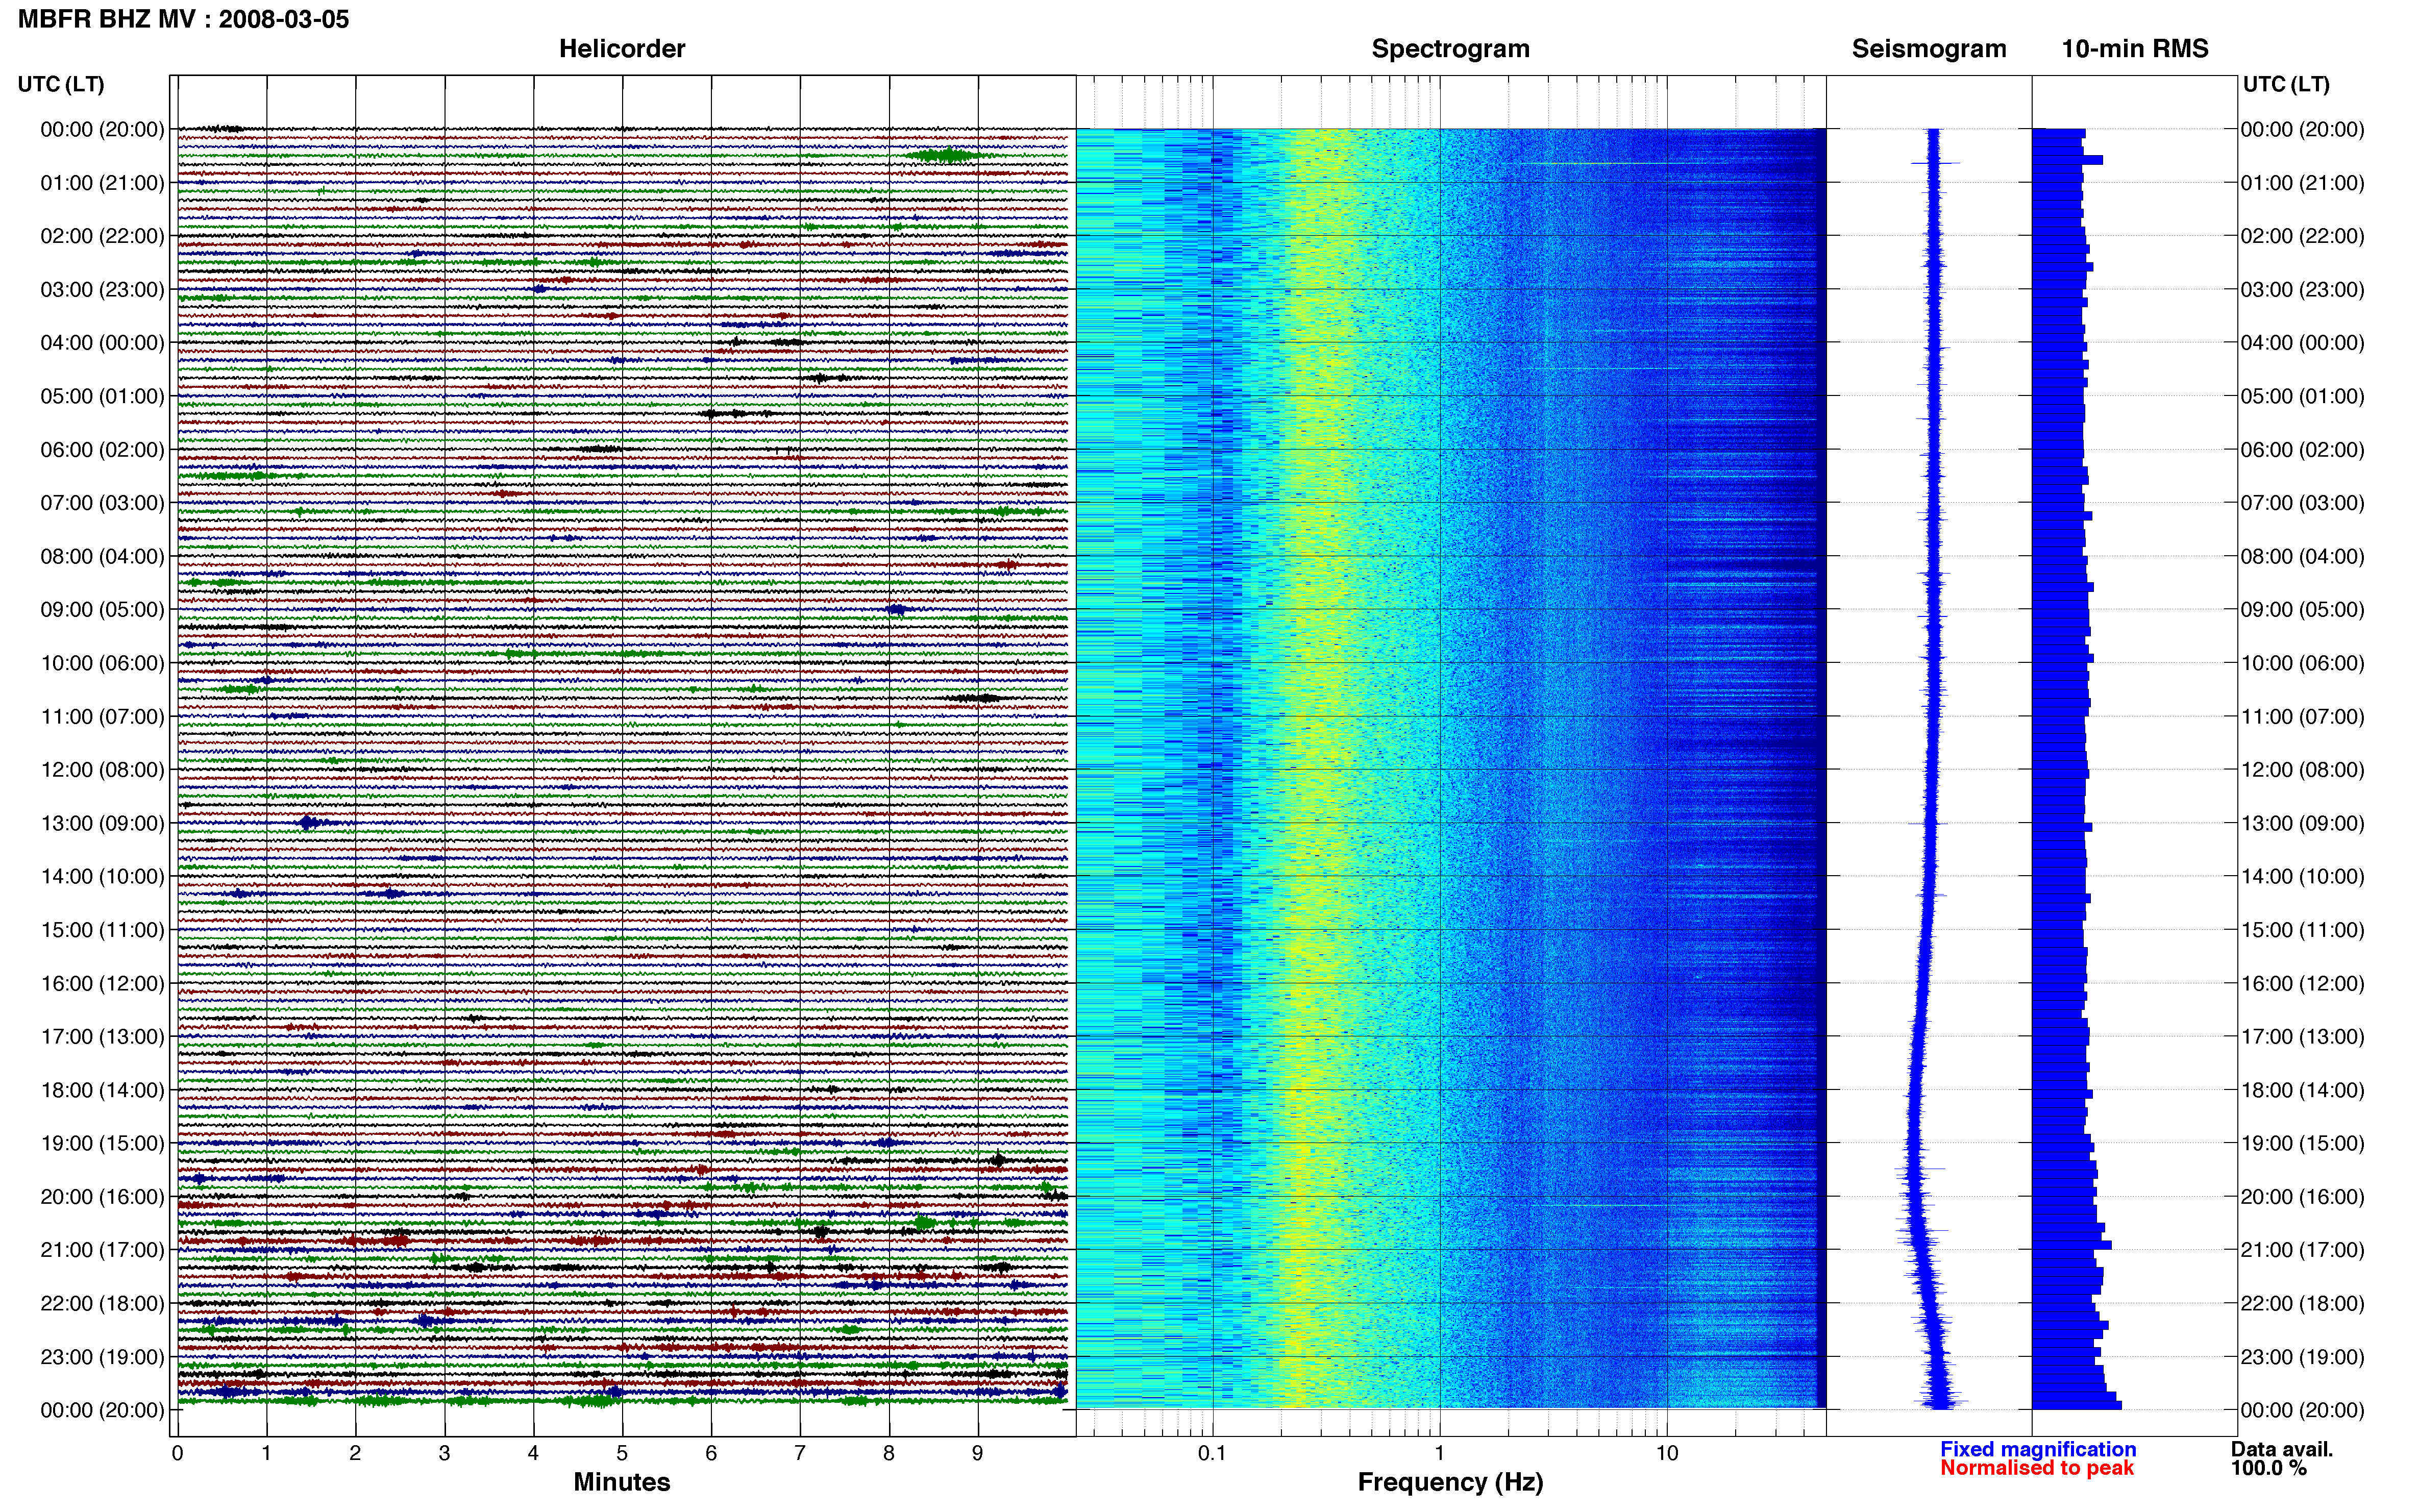Click the large green event burst near minute 8.7
This screenshot has width=2419, height=1512.
[x=945, y=155]
